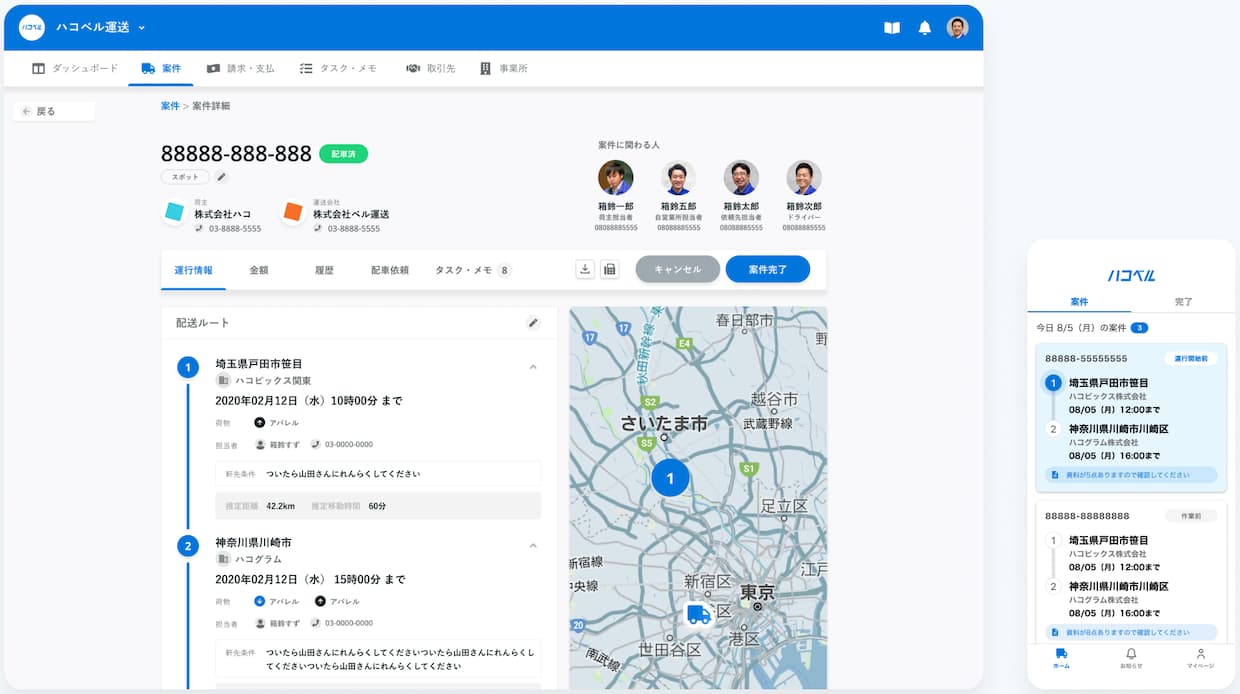Click the 案件完了 button

(x=768, y=269)
